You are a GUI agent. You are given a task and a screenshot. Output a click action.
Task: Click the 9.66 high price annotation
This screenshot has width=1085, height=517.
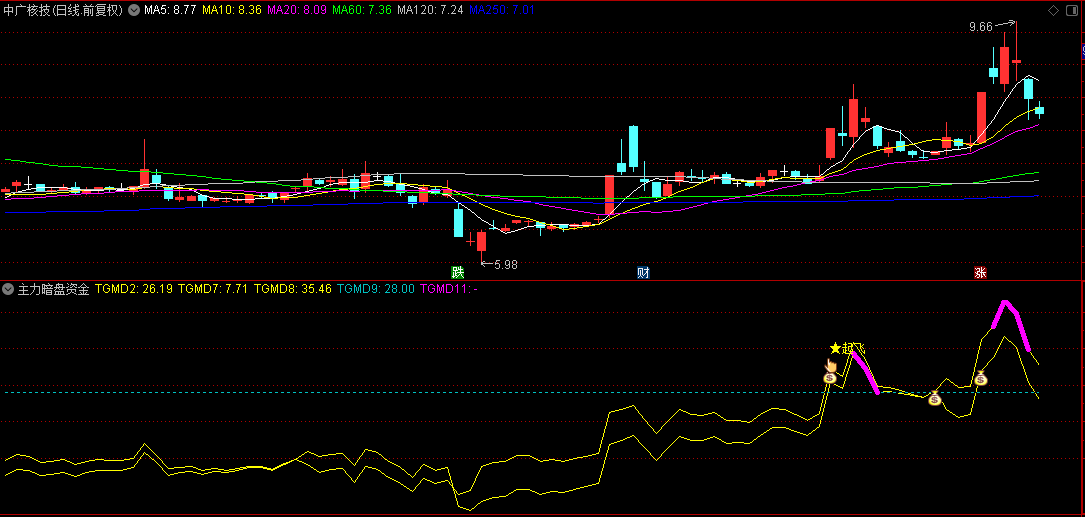(x=981, y=27)
